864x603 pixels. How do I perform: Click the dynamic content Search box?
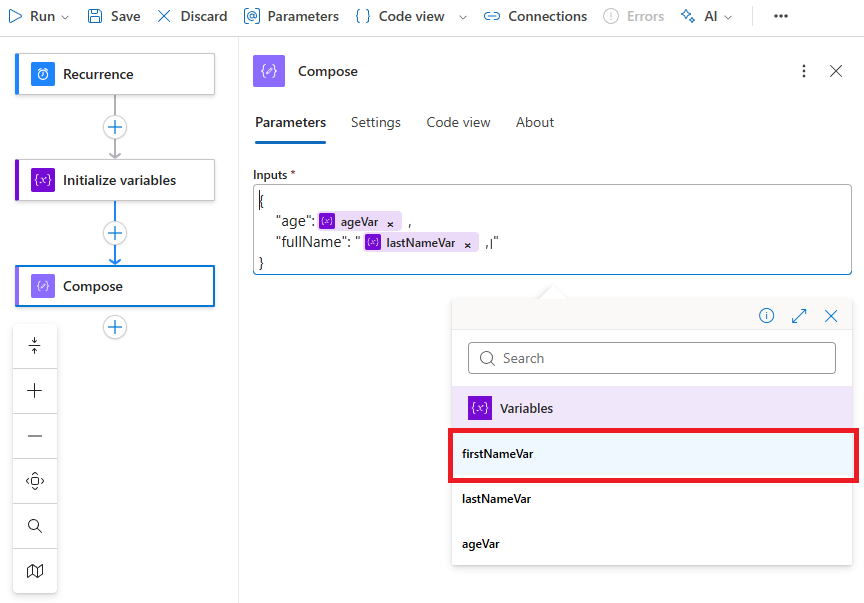click(x=652, y=358)
